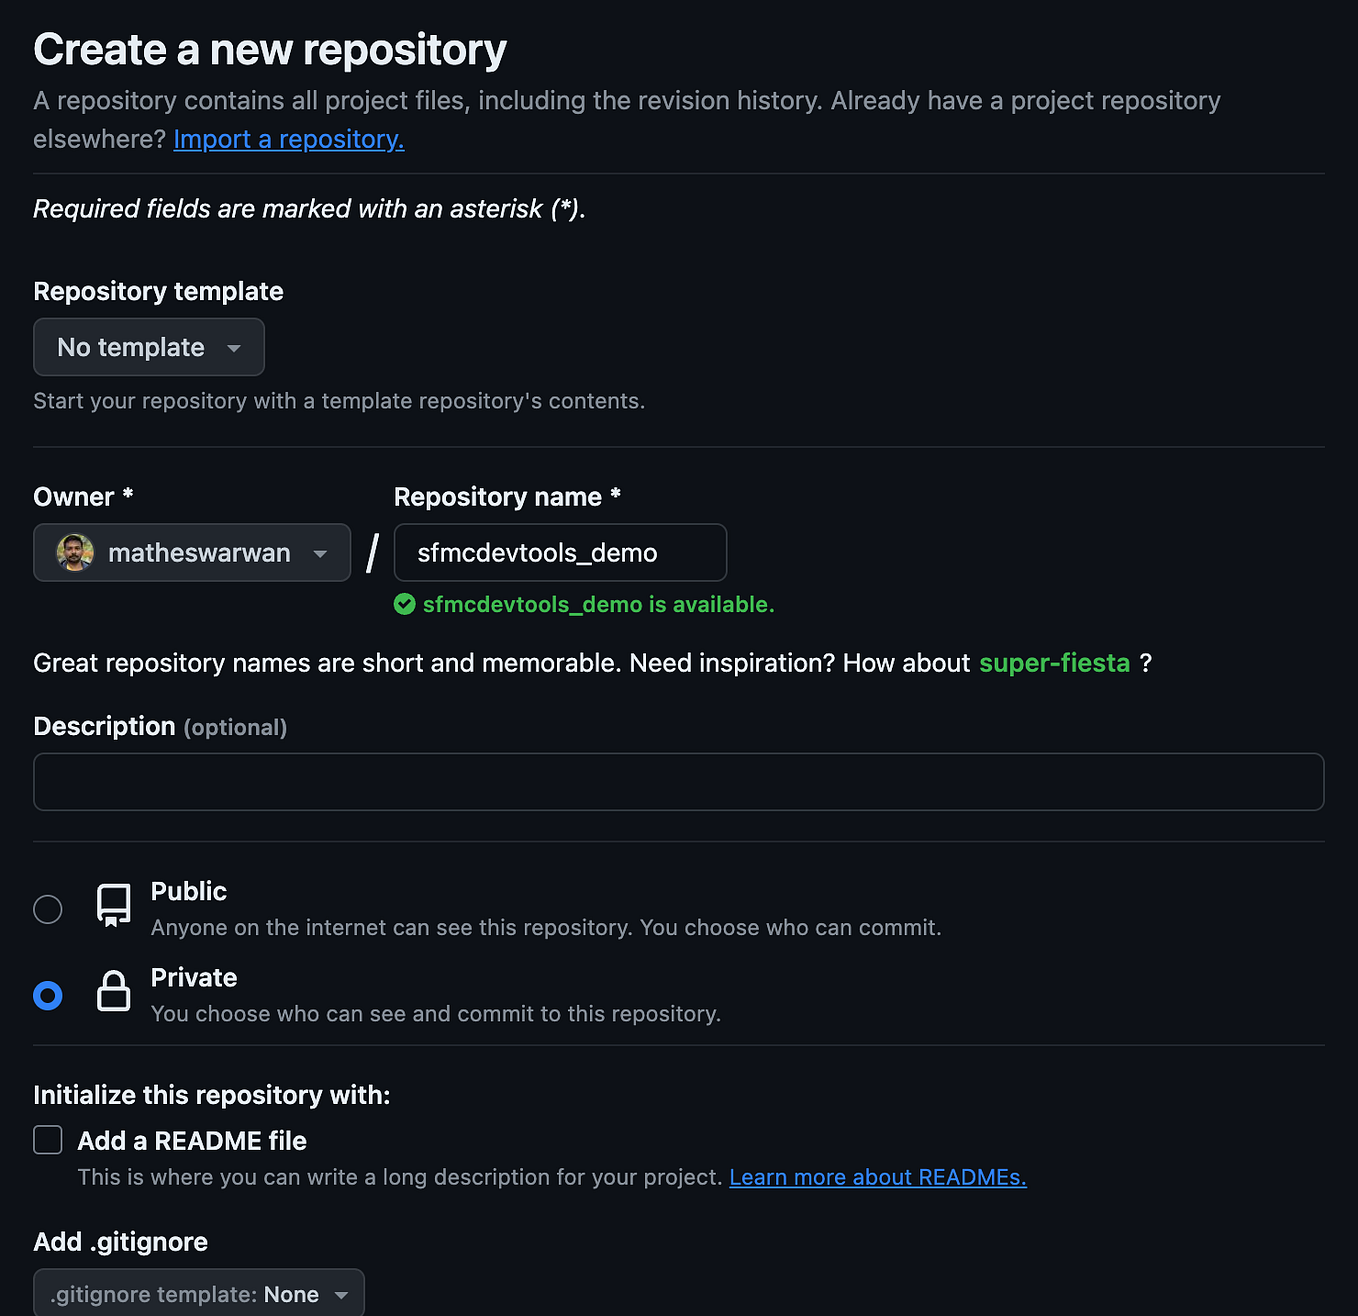Click the Add a README file label
The image size is (1358, 1316).
pyautogui.click(x=192, y=1140)
